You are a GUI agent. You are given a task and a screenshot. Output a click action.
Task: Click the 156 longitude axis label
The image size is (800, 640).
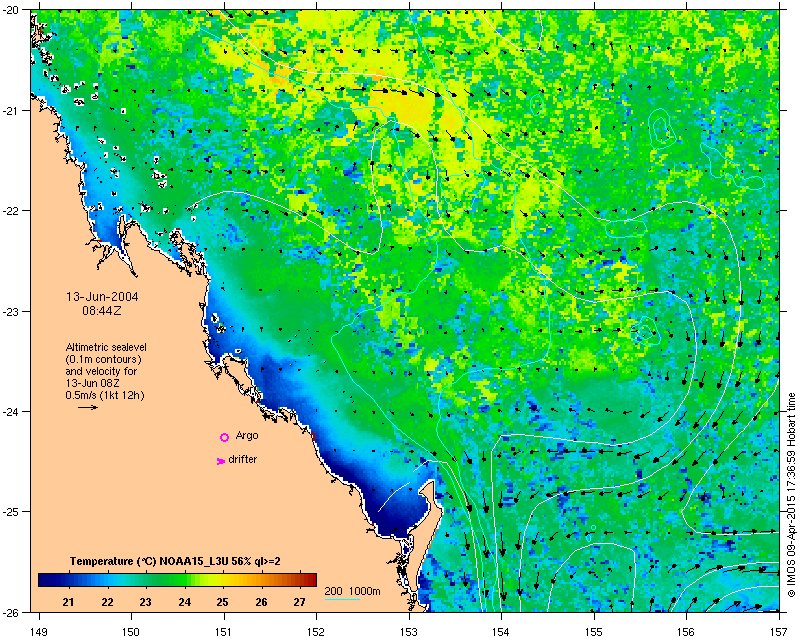[x=686, y=632]
